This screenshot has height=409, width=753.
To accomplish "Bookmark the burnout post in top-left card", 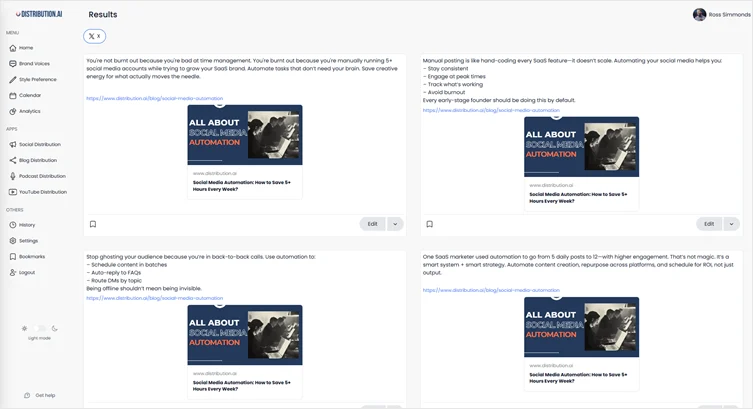I will 93,224.
